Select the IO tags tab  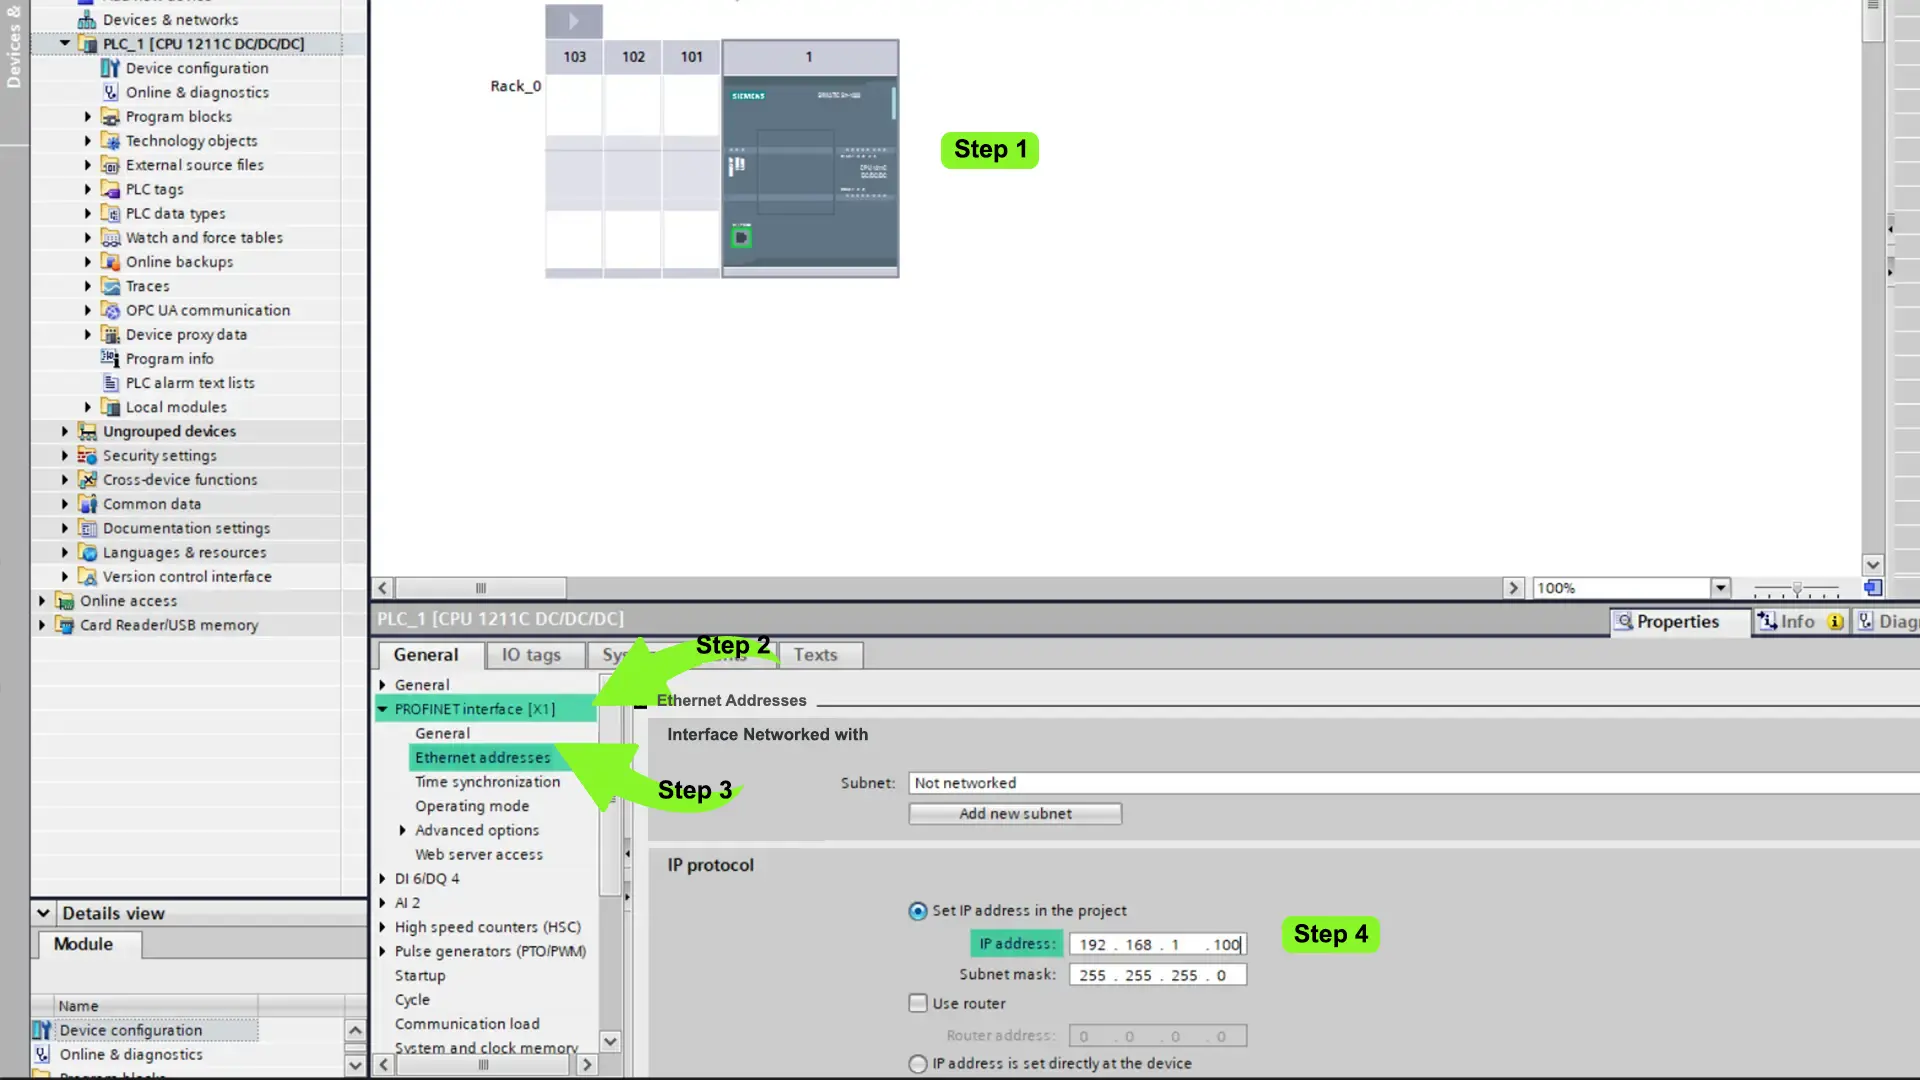531,654
